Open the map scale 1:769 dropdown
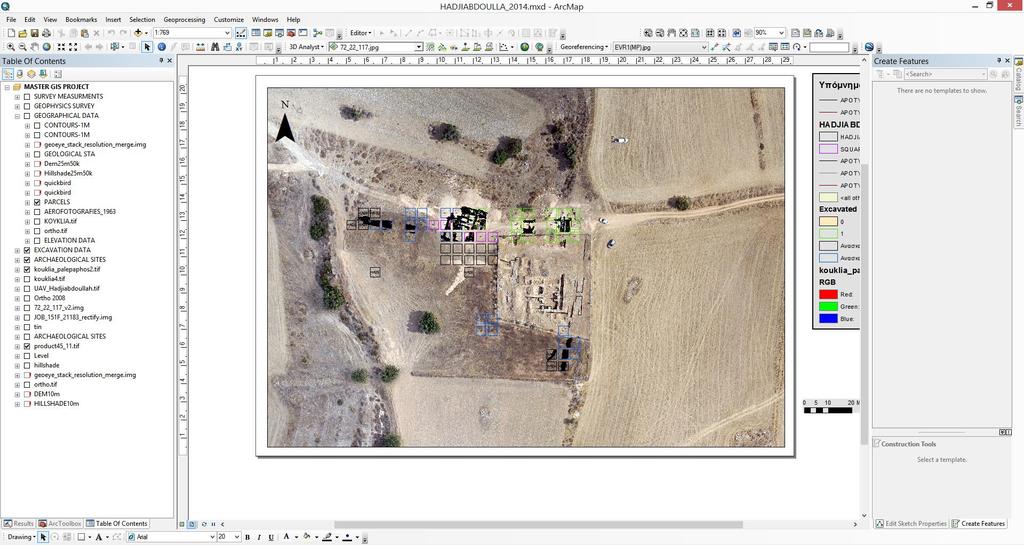The height and width of the screenshot is (545, 1024). [227, 33]
